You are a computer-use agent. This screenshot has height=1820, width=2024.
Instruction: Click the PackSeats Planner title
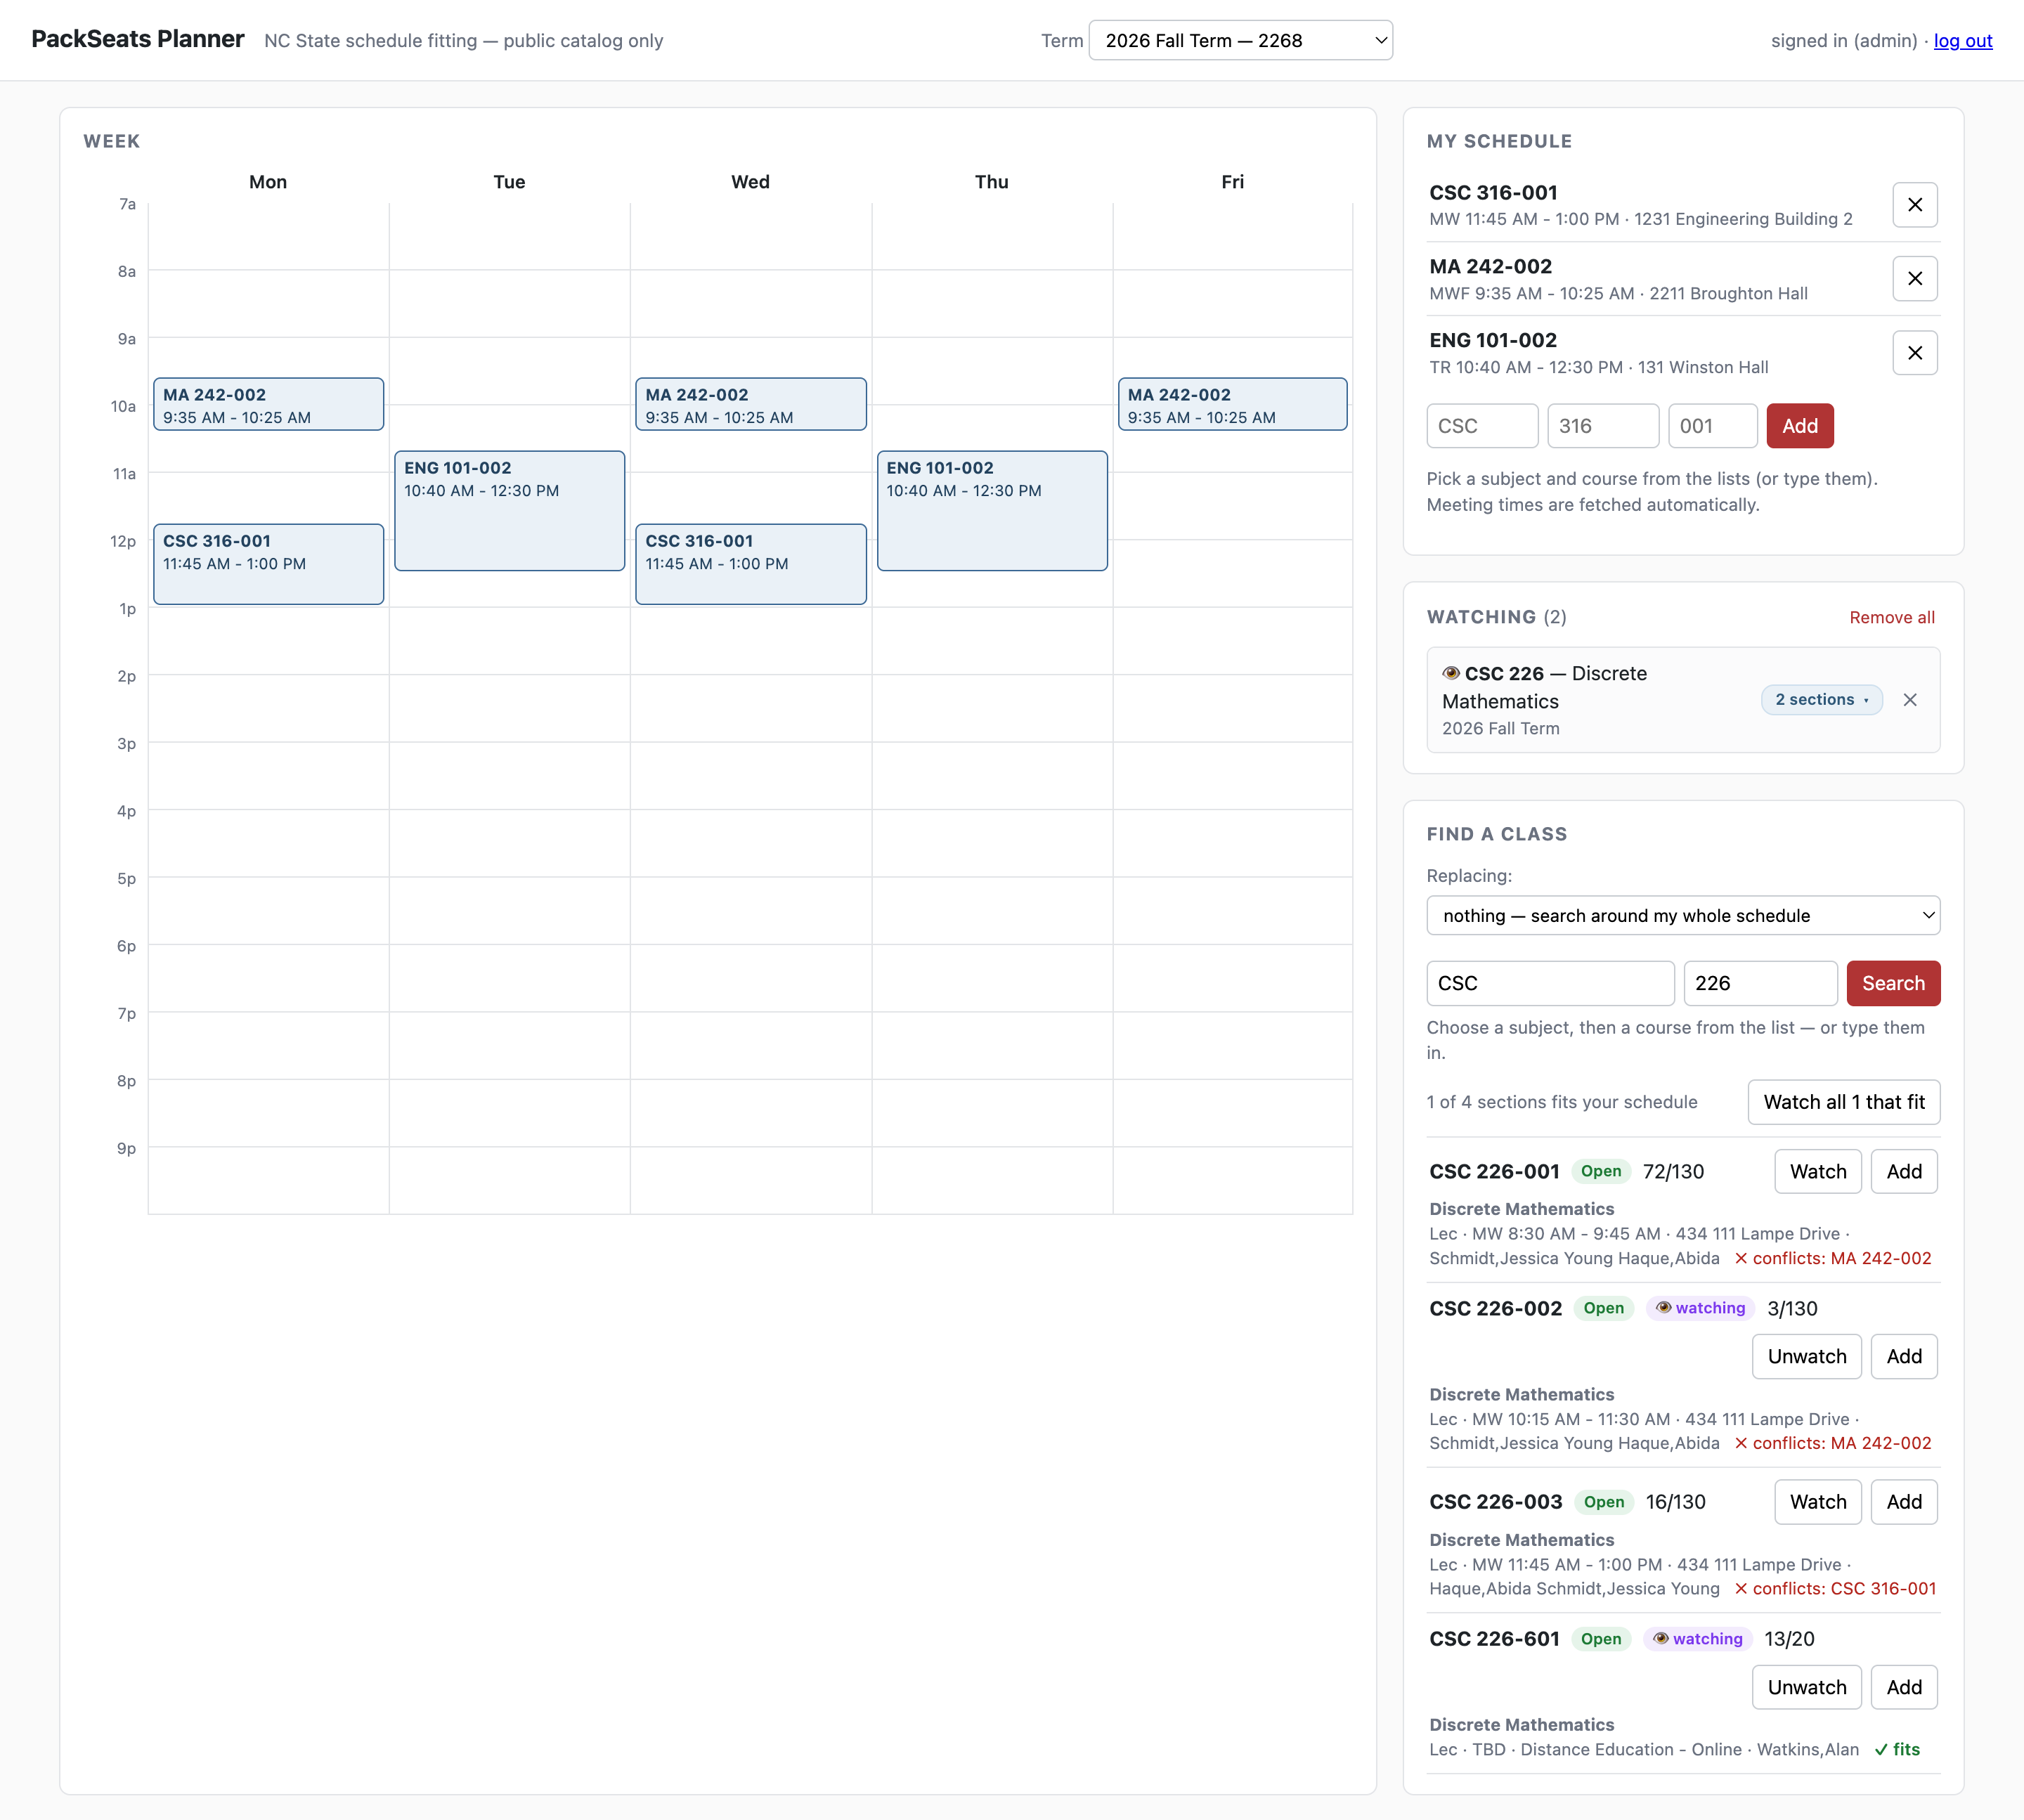coord(138,39)
